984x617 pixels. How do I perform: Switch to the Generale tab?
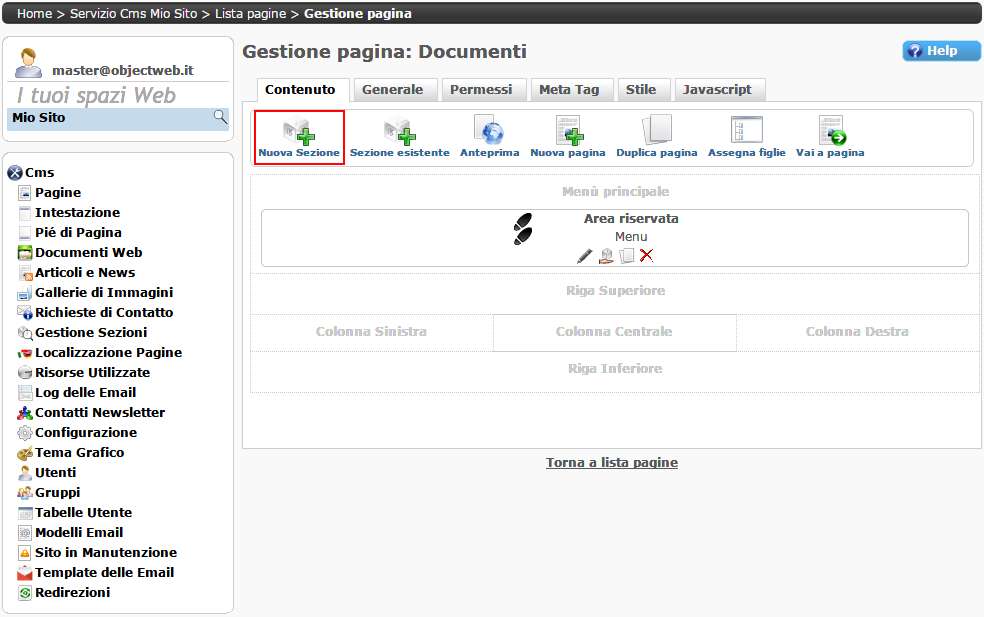[392, 90]
